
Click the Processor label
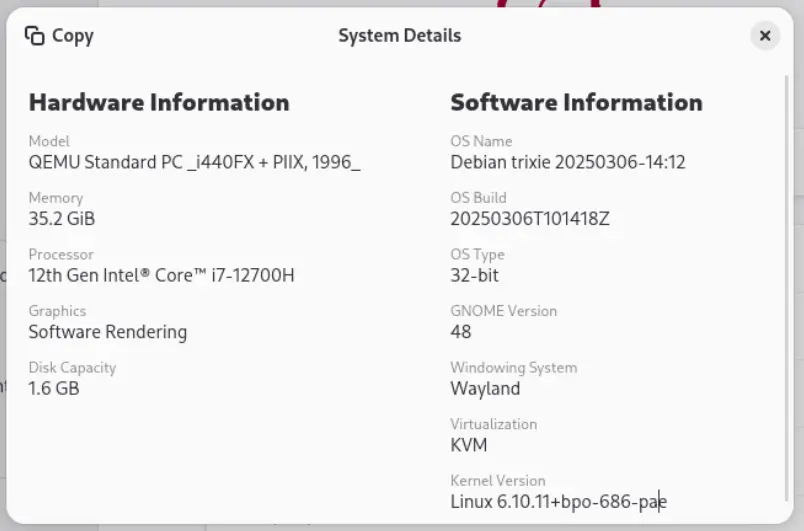click(61, 254)
